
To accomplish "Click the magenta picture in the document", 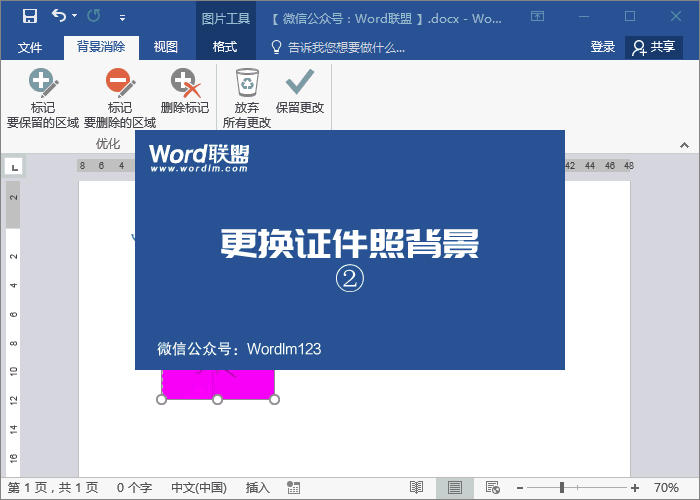I will pyautogui.click(x=218, y=384).
